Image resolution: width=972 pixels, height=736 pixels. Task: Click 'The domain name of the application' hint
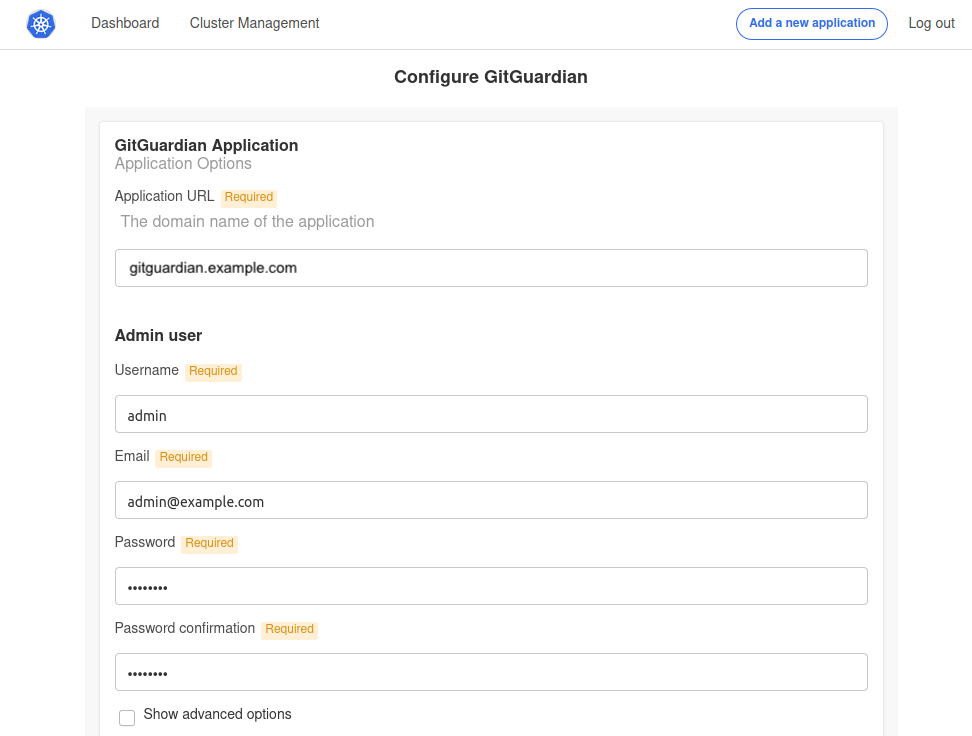pyautogui.click(x=247, y=221)
